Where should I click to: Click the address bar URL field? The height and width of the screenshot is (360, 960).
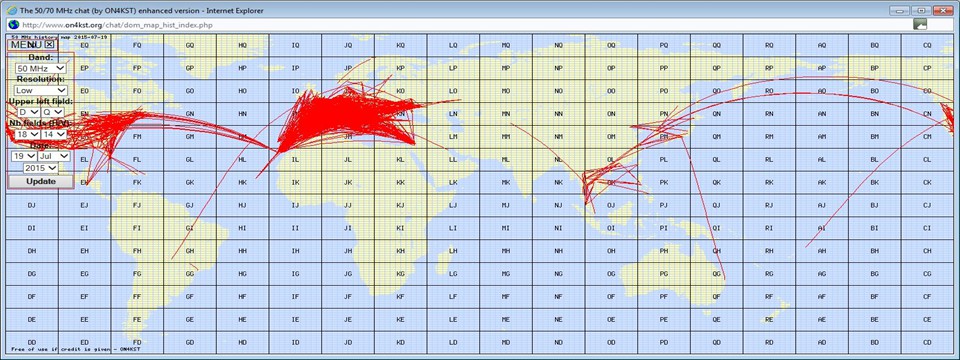(x=465, y=24)
